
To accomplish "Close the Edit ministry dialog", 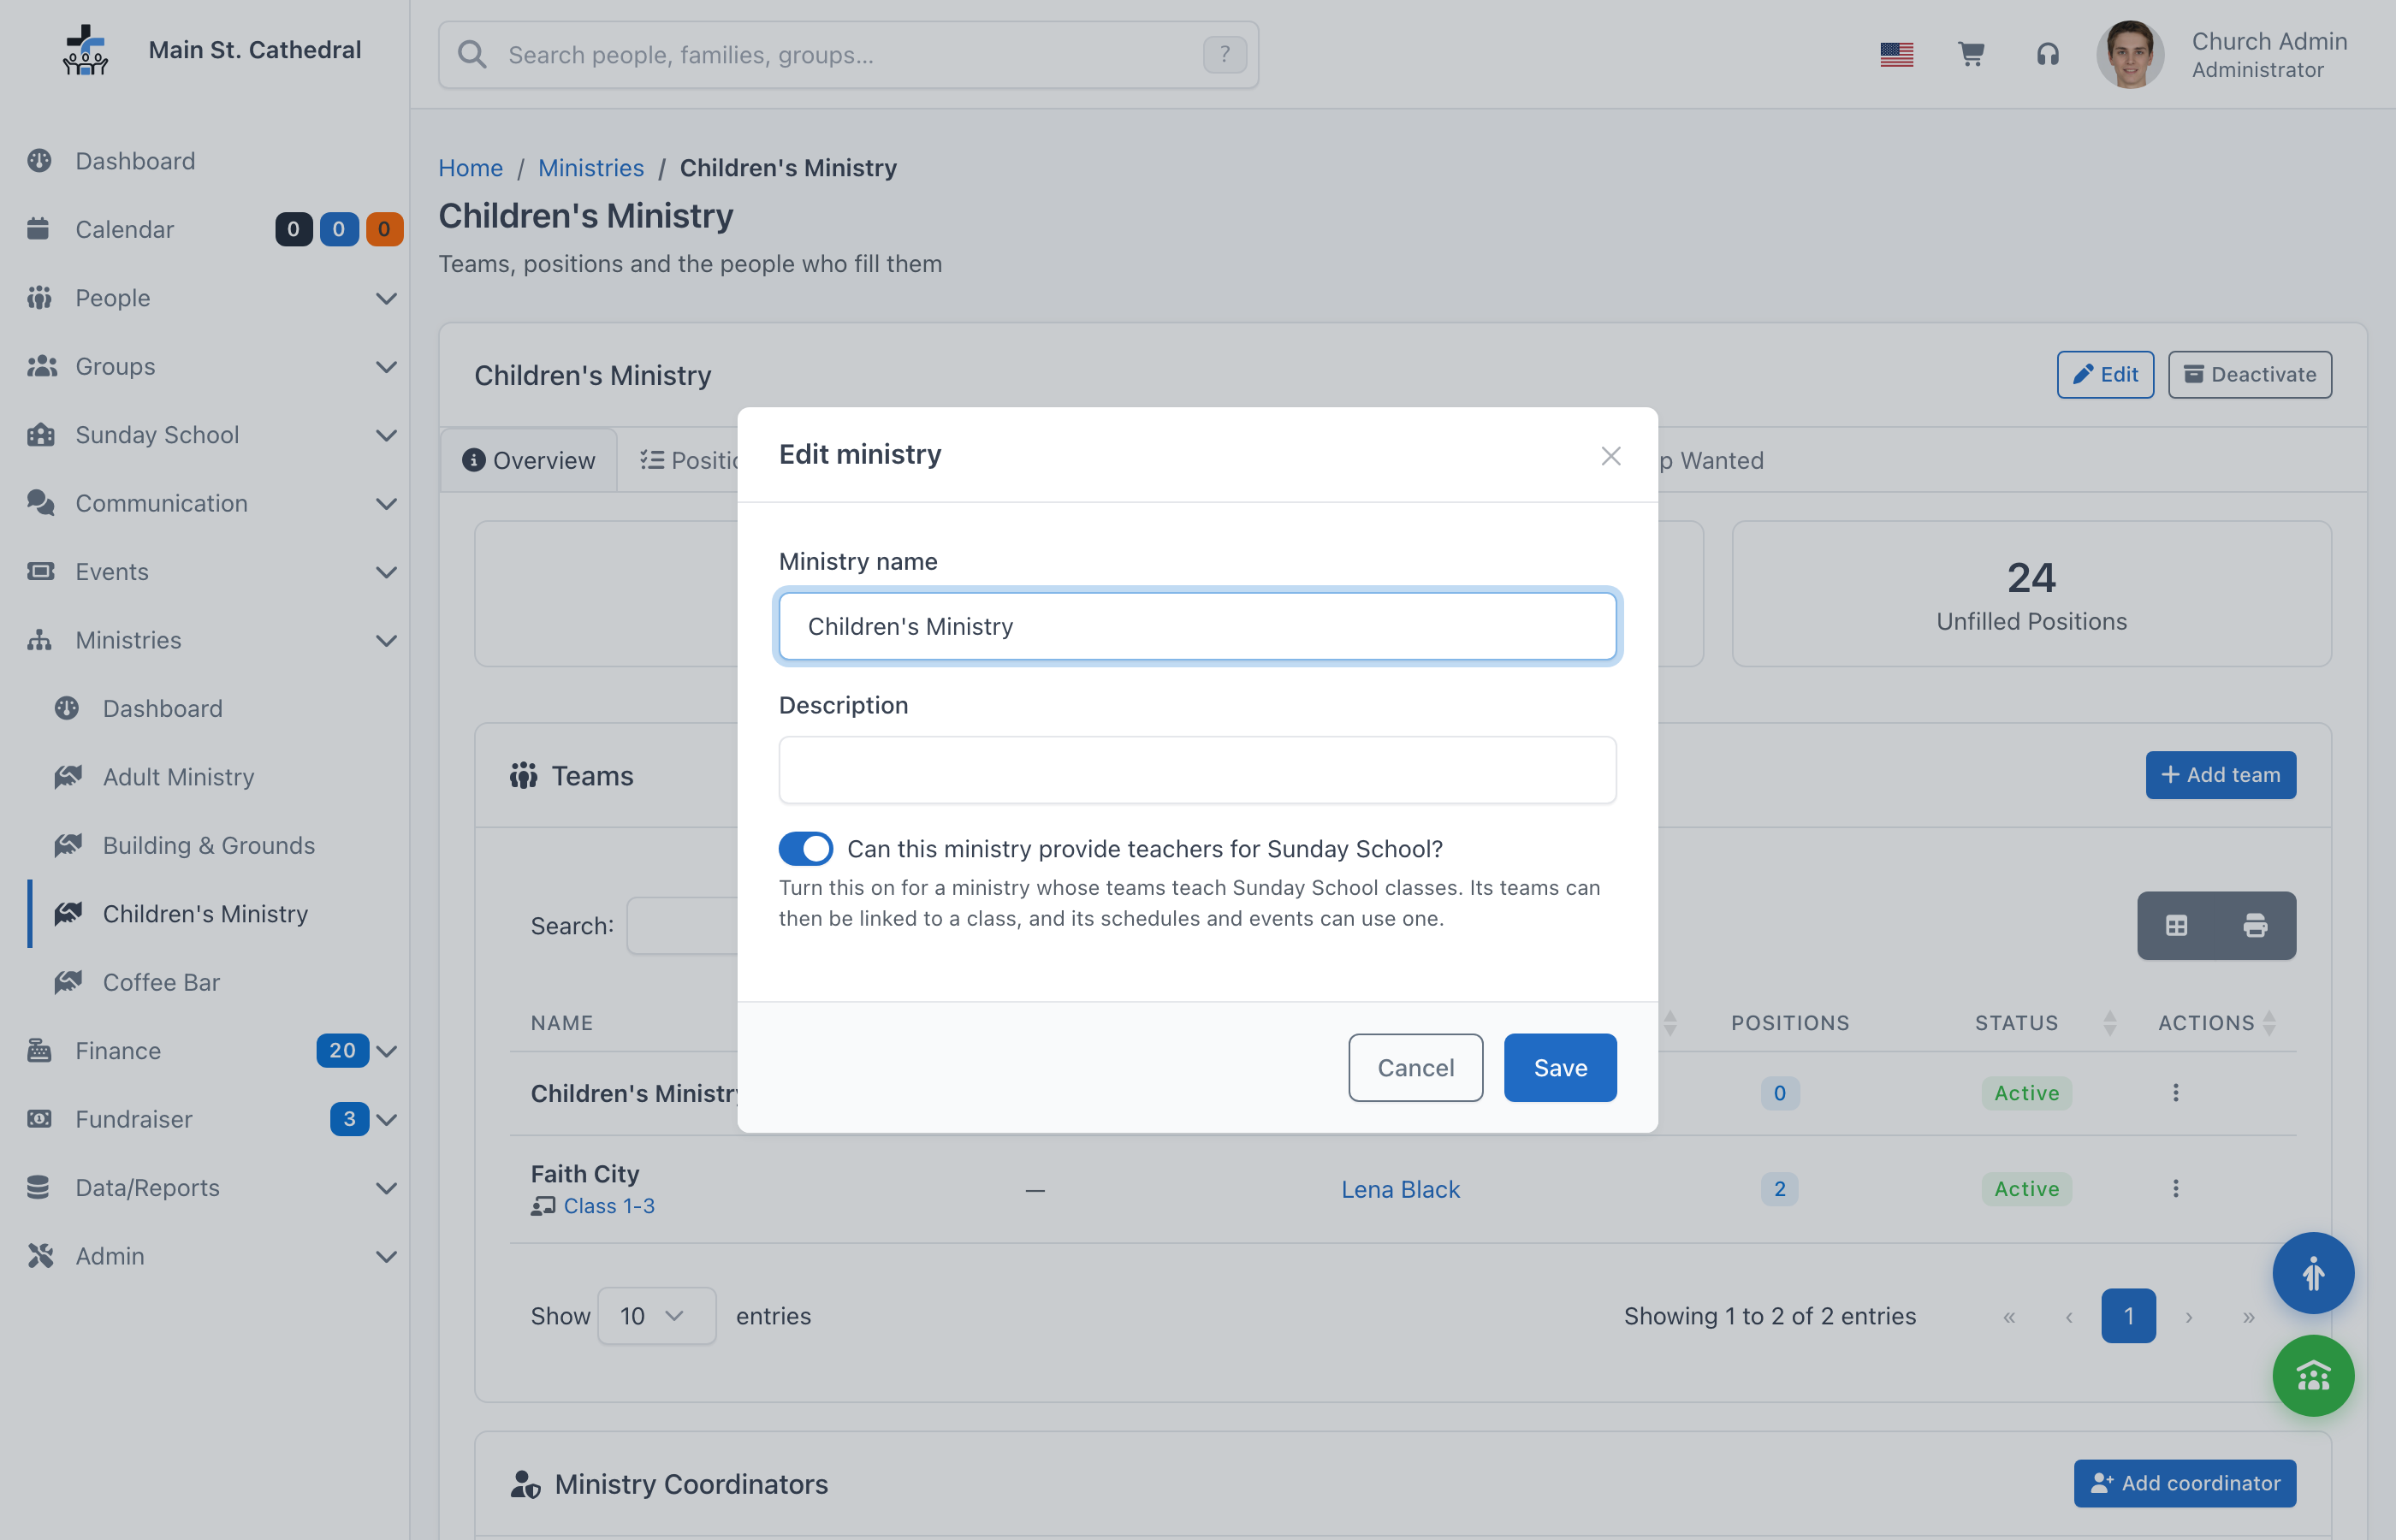I will 1610,456.
